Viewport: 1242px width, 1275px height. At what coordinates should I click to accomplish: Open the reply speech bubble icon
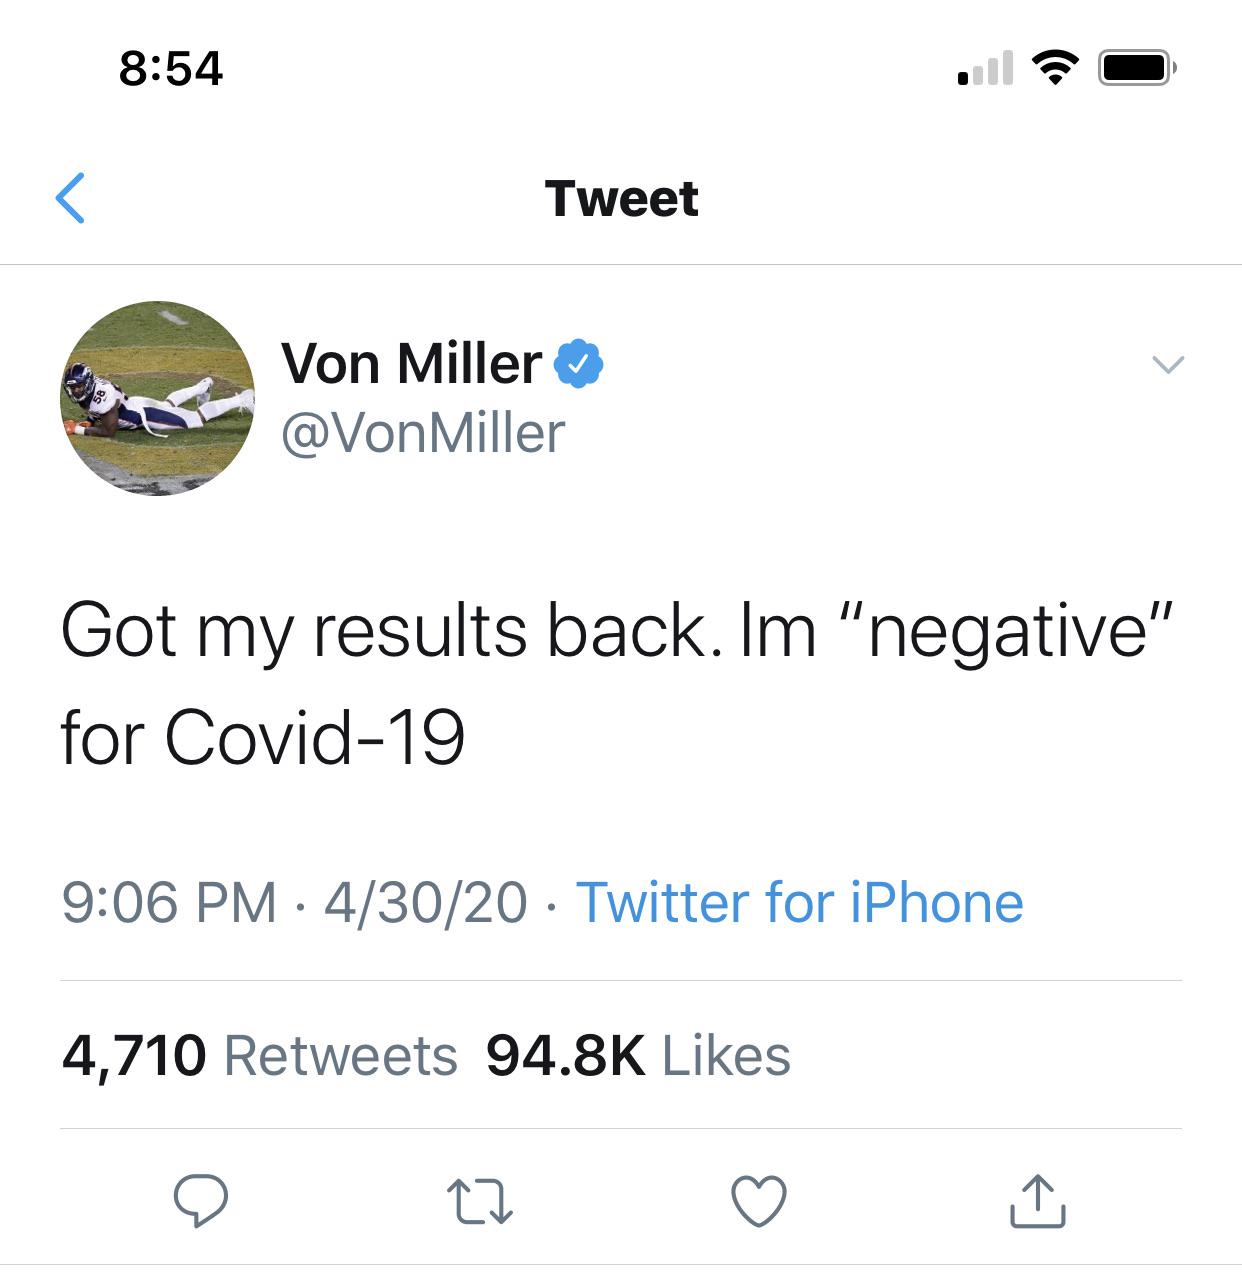pyautogui.click(x=201, y=1200)
